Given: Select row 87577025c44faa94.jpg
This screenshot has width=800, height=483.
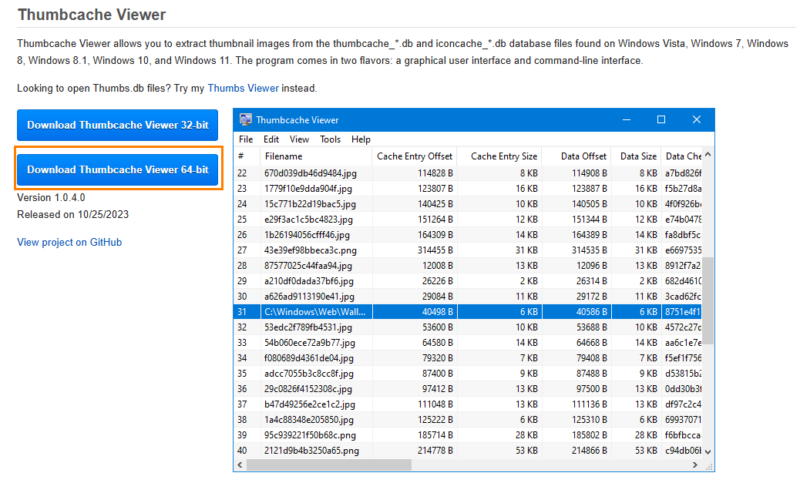Looking at the screenshot, I should point(468,266).
